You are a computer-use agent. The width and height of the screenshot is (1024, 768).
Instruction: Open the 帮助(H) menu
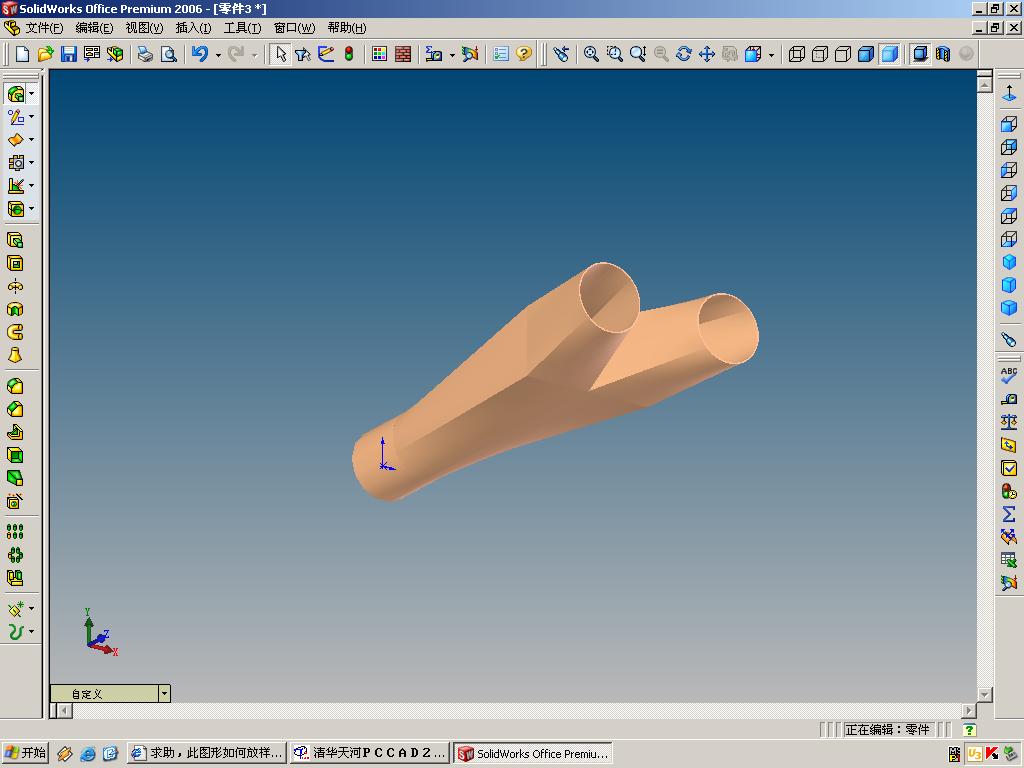click(347, 28)
